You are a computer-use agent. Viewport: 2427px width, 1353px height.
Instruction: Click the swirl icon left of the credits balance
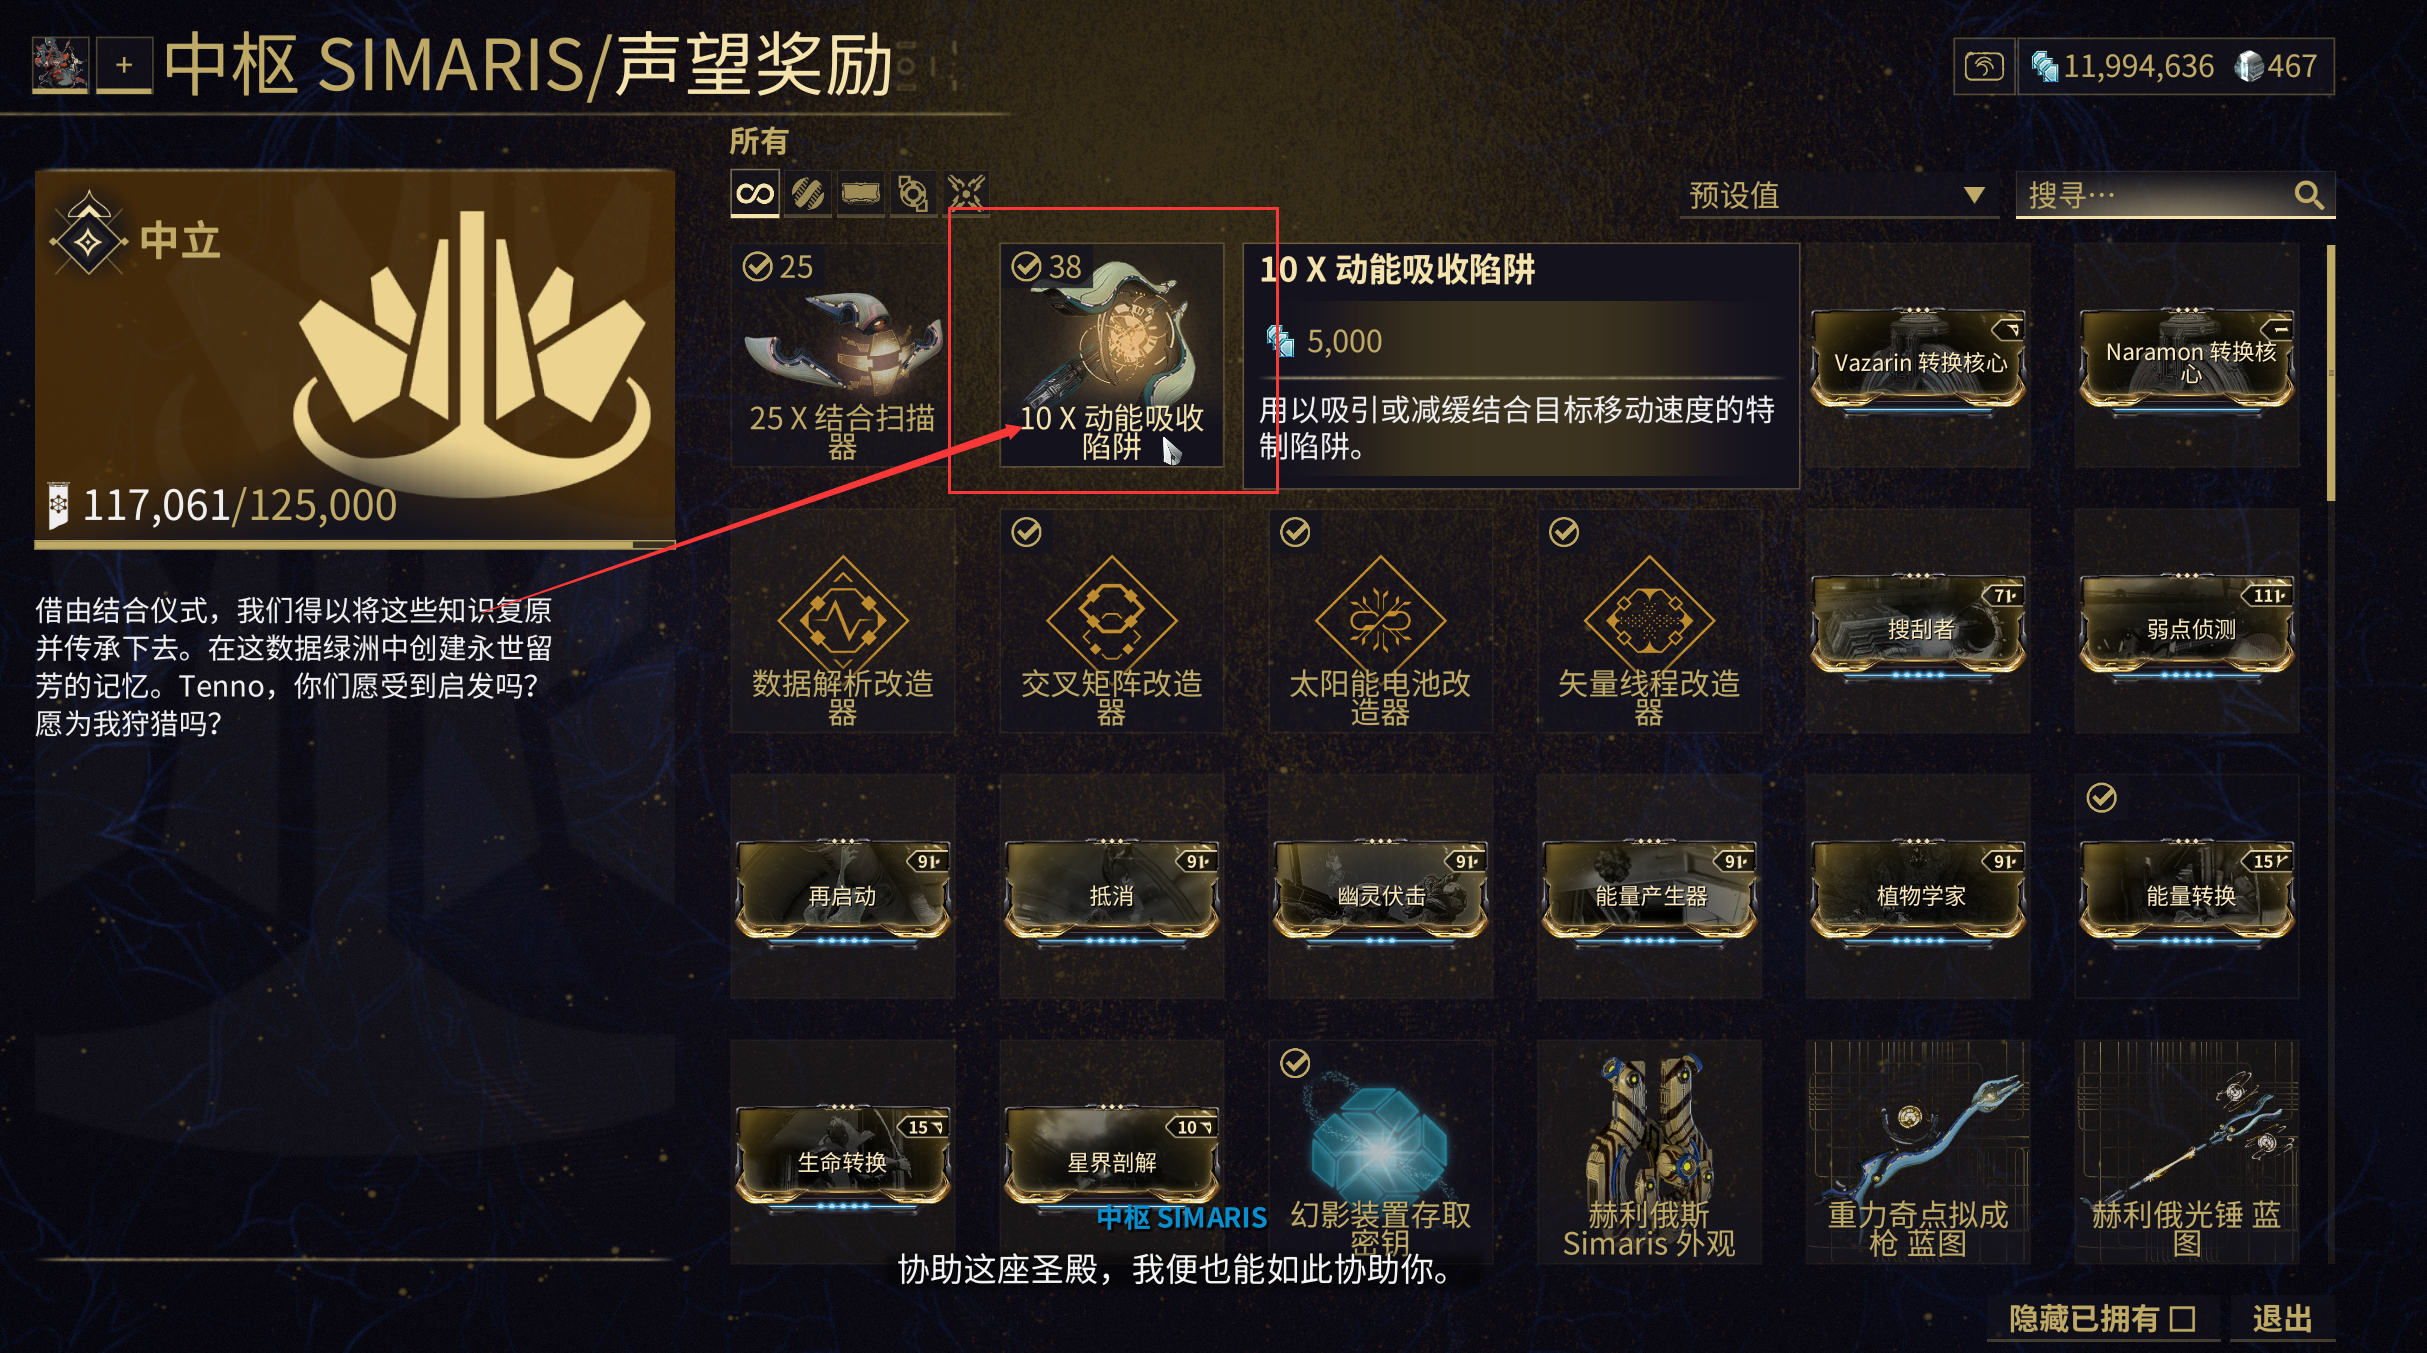(1984, 66)
